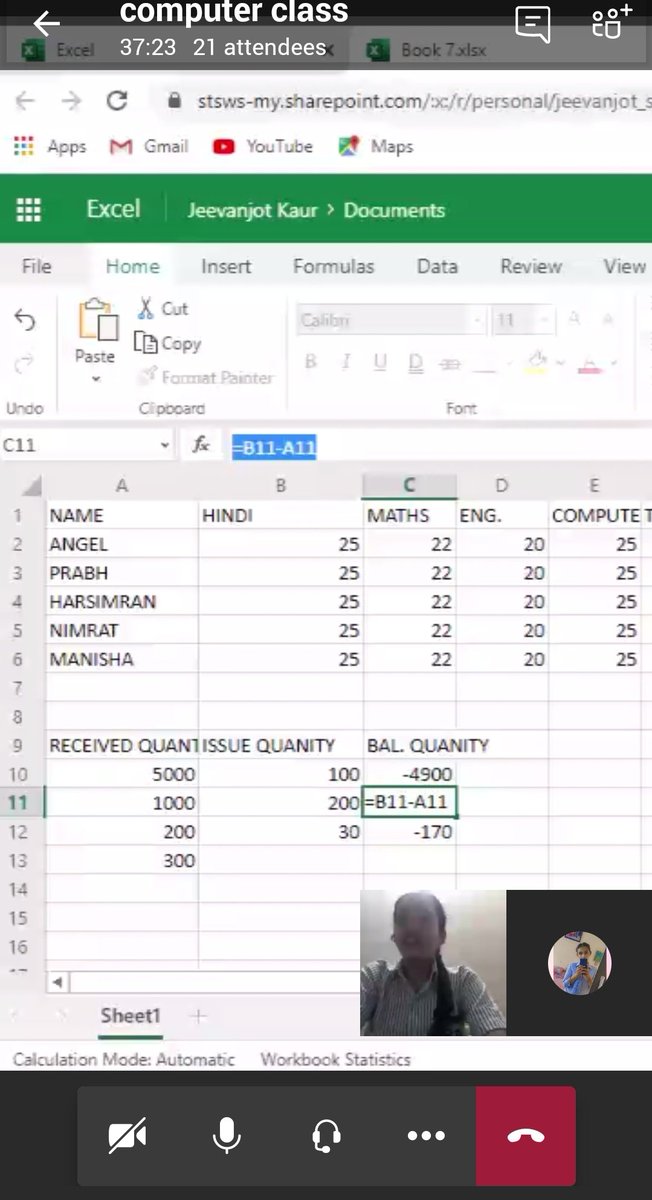
Task: Open the File menu
Action: pos(37,266)
